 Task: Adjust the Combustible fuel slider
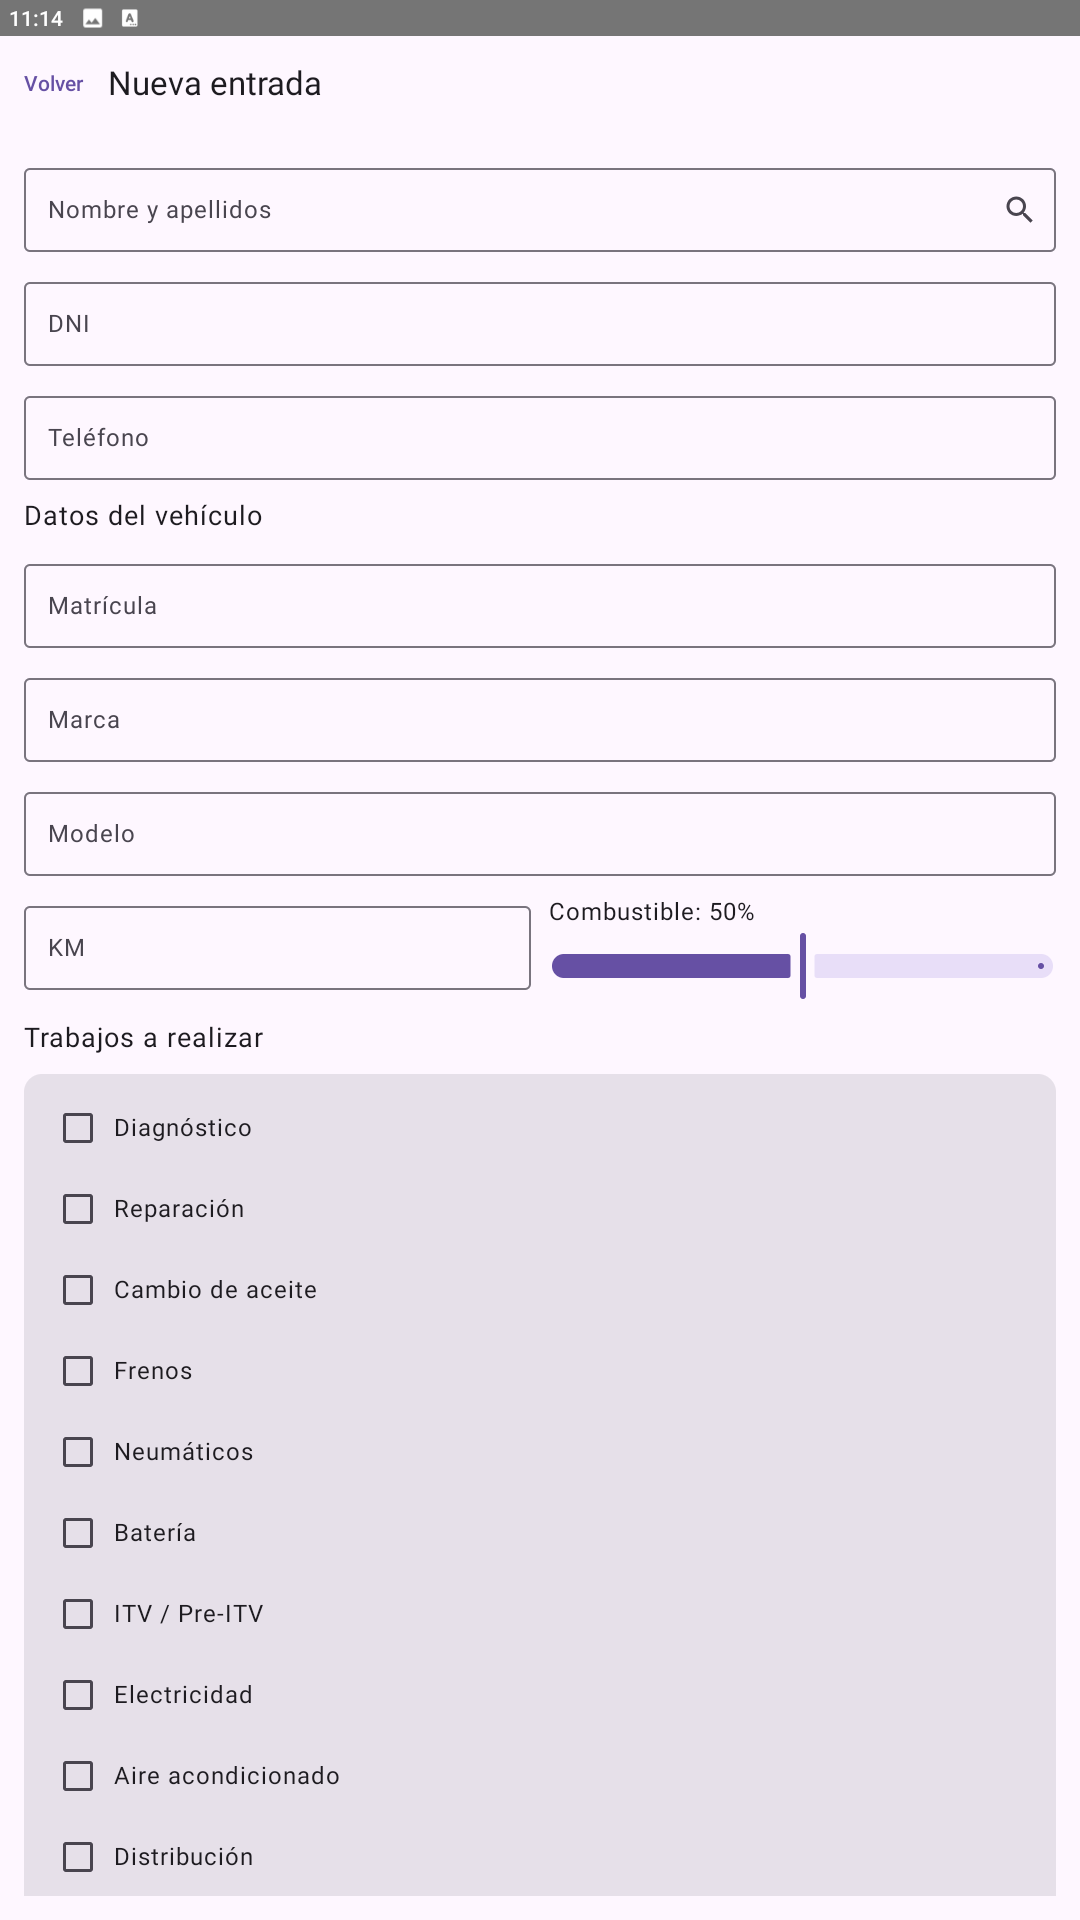(x=802, y=966)
